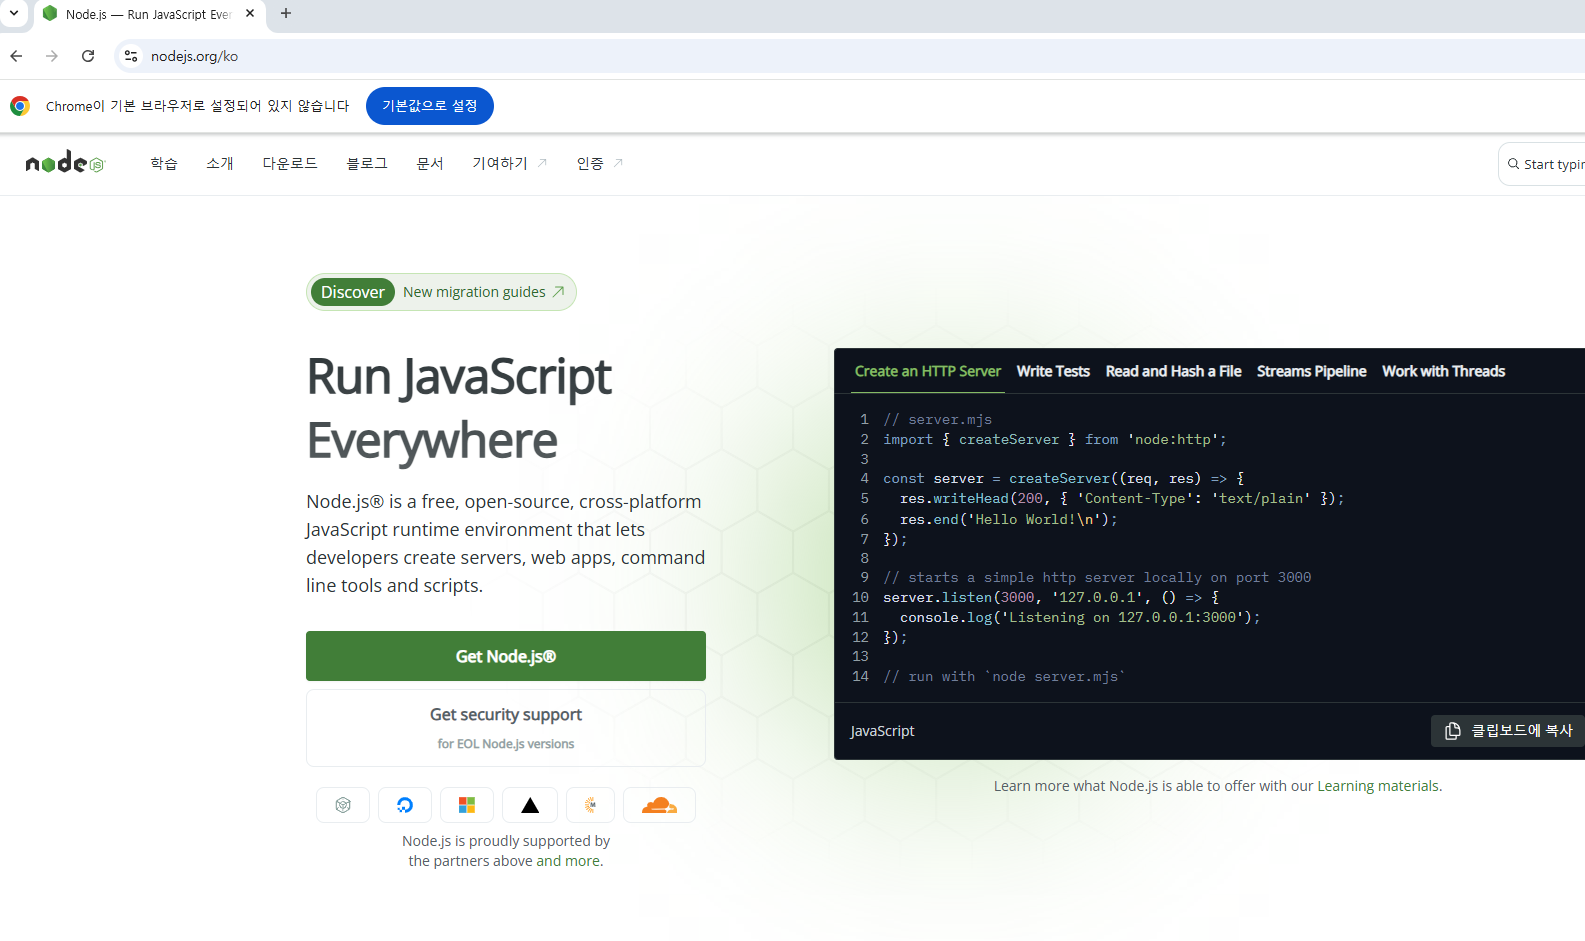
Task: Click 클립보드에 복사 button
Action: (x=1508, y=731)
